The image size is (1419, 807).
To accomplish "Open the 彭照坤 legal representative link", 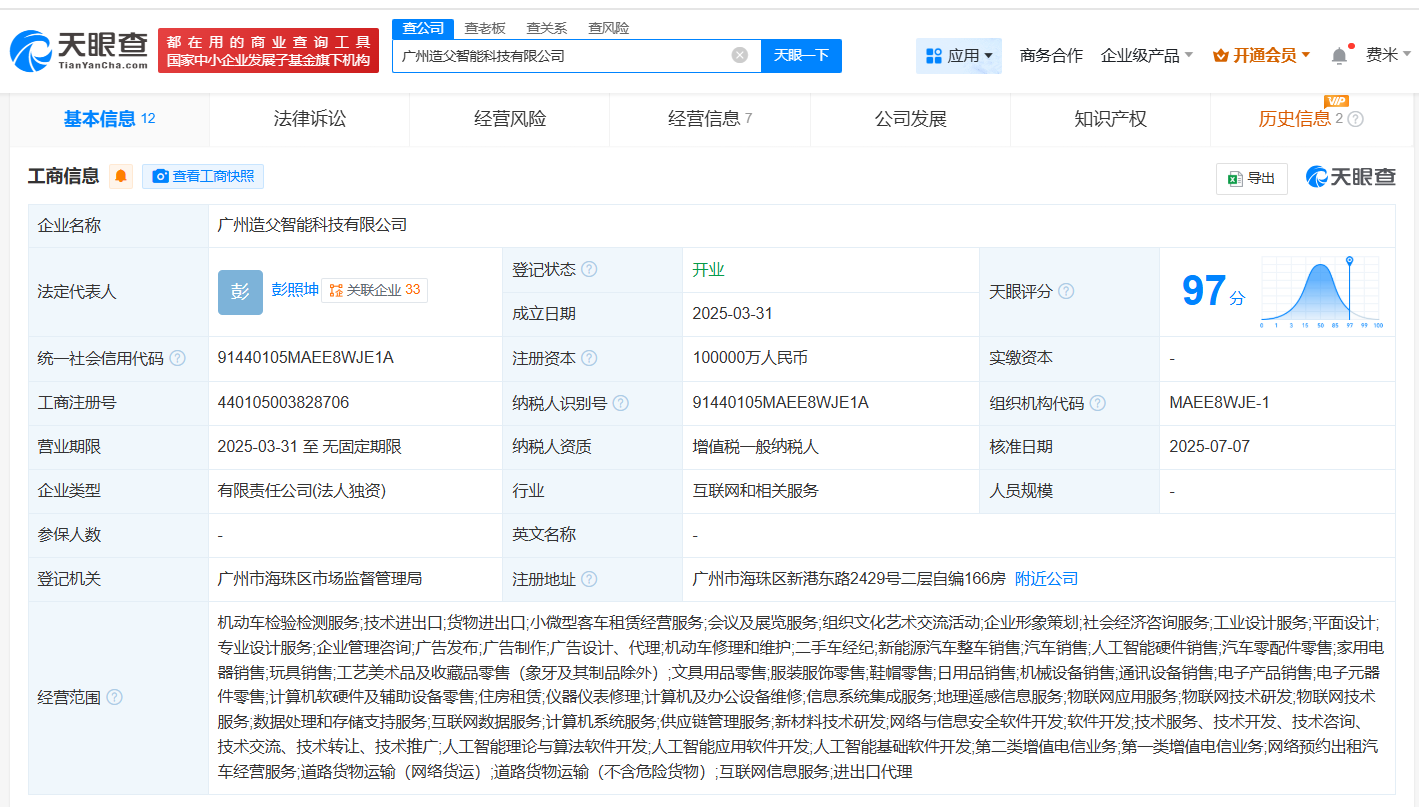I will click(295, 289).
